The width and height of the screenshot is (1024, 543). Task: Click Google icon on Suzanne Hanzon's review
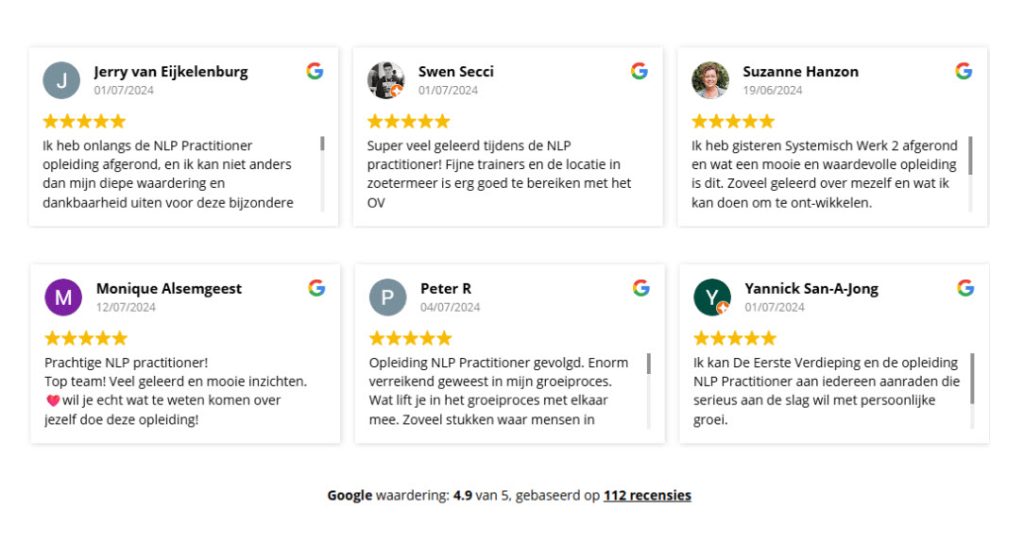(964, 71)
